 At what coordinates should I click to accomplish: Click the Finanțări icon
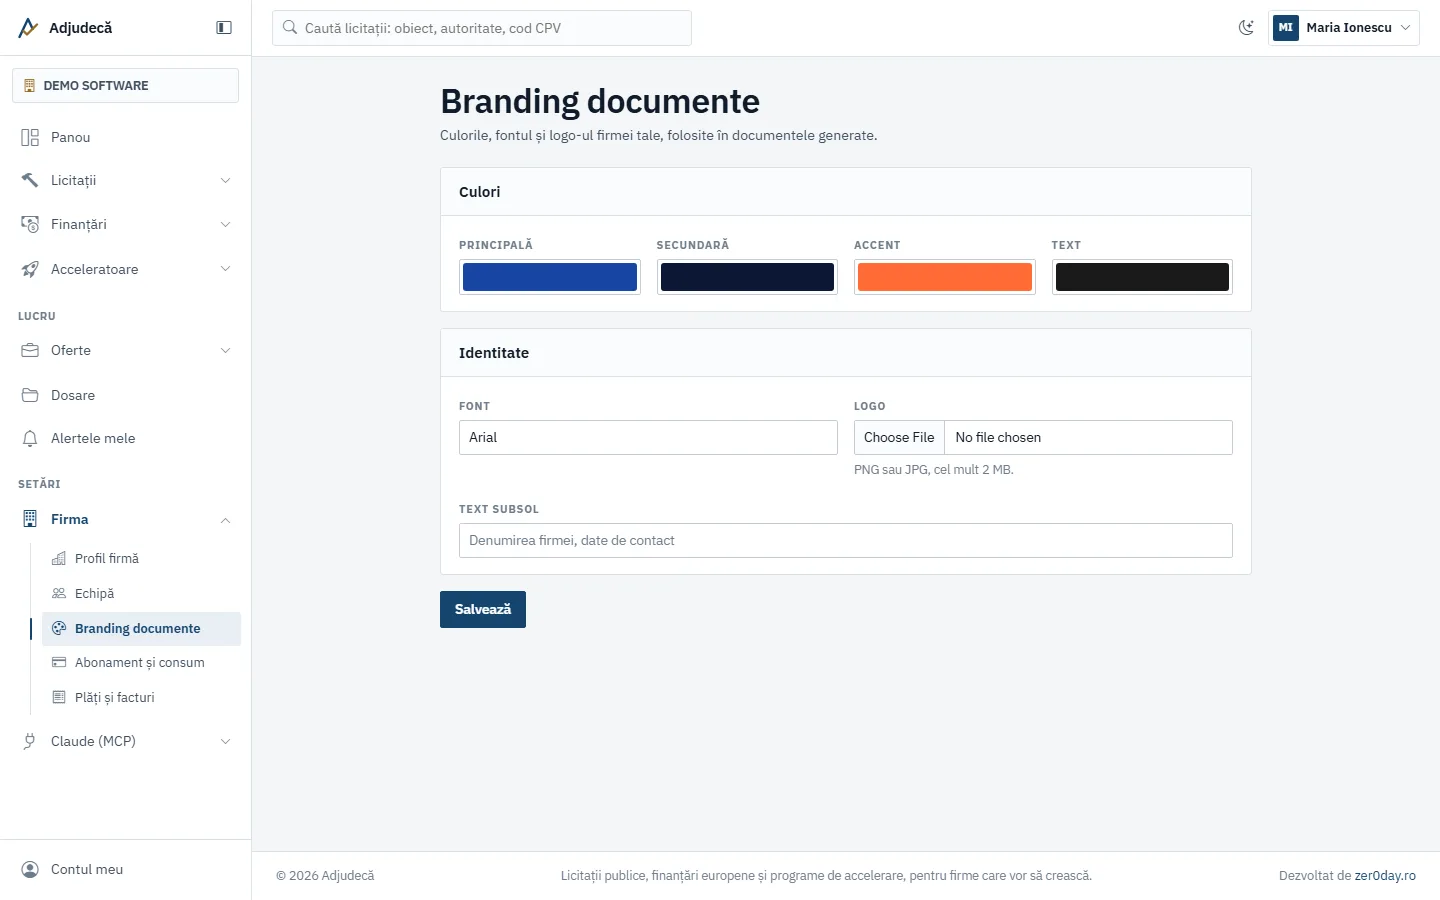coord(30,224)
